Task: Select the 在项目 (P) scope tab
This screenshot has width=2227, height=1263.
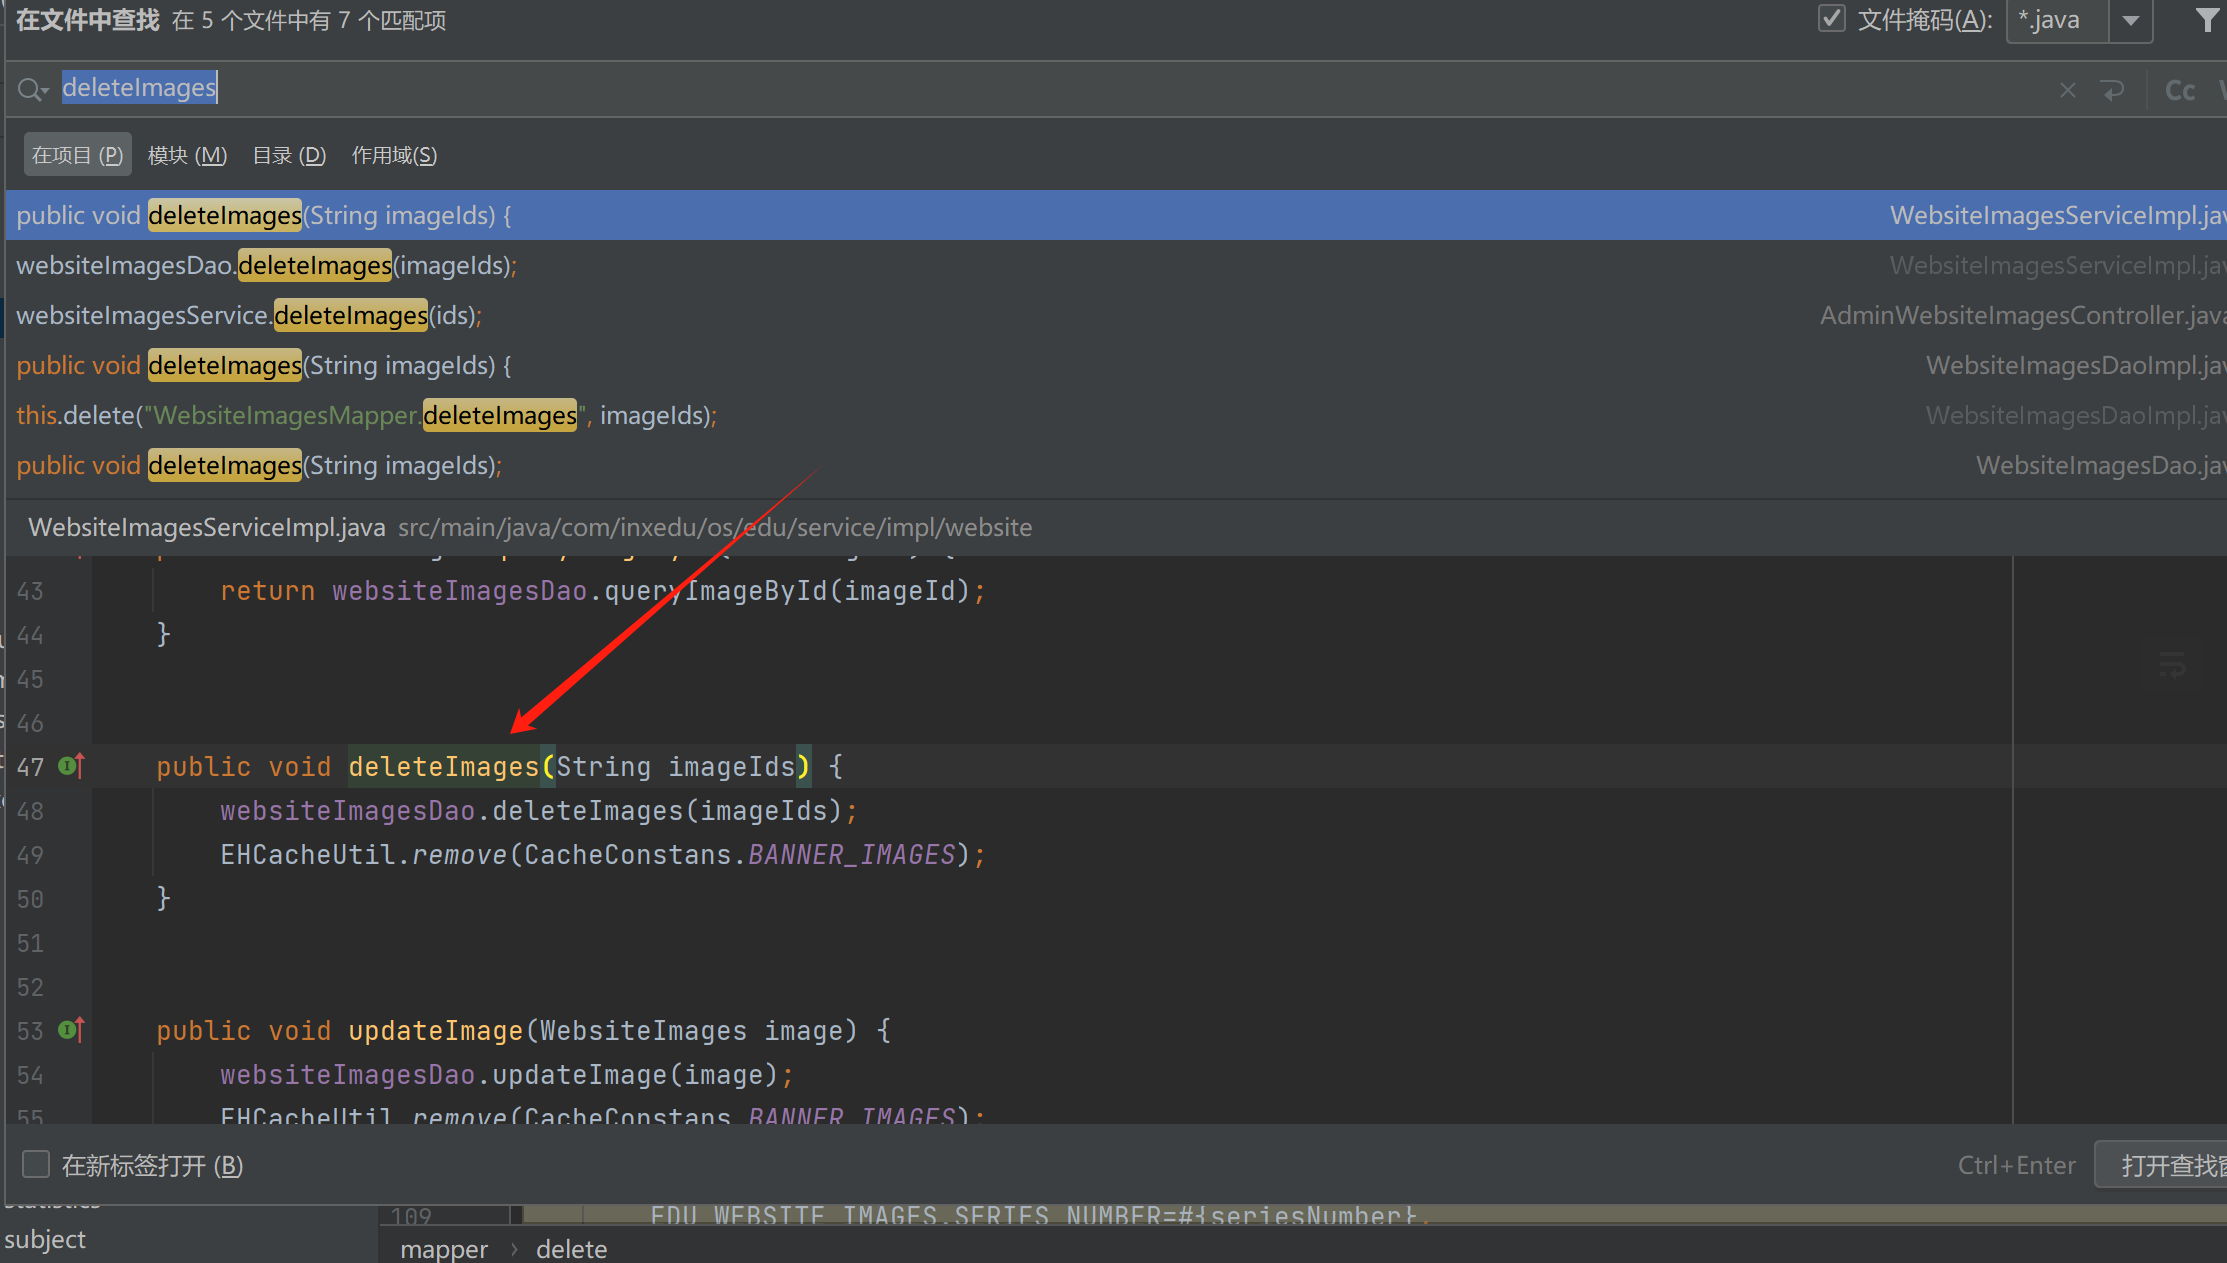Action: pyautogui.click(x=77, y=155)
